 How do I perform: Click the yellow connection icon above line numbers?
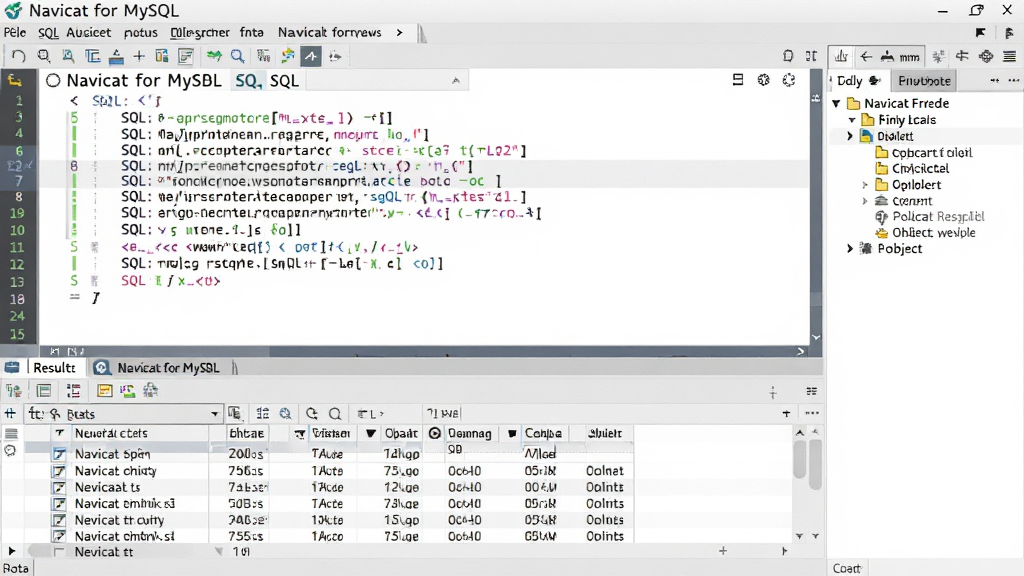point(14,80)
